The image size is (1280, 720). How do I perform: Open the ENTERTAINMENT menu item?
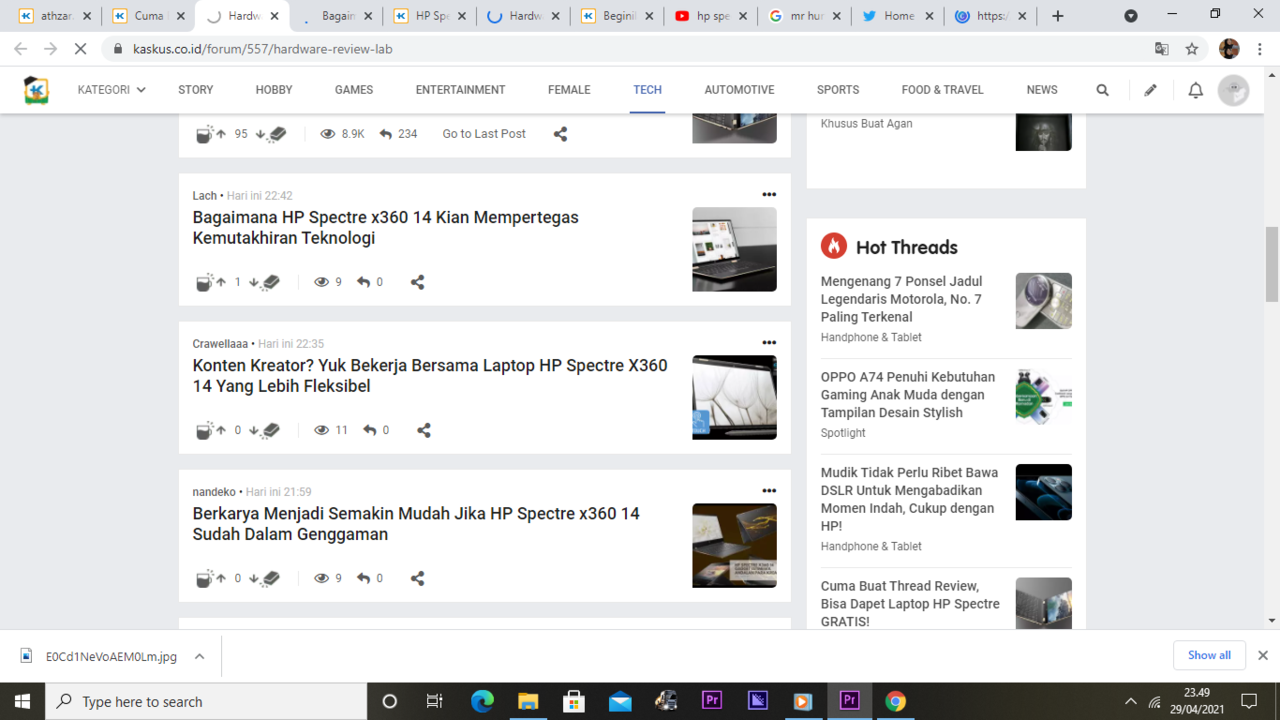(x=460, y=90)
